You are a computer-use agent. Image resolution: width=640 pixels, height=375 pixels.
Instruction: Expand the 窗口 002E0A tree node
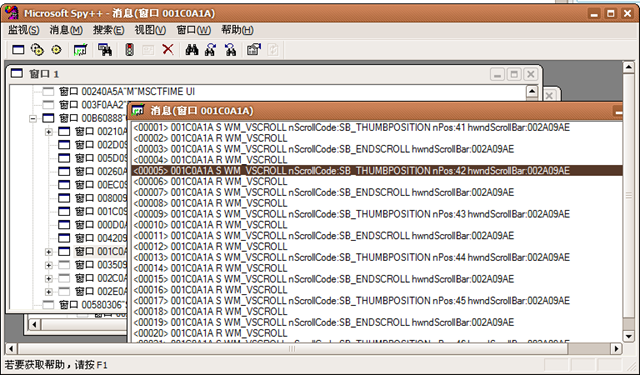pyautogui.click(x=49, y=292)
